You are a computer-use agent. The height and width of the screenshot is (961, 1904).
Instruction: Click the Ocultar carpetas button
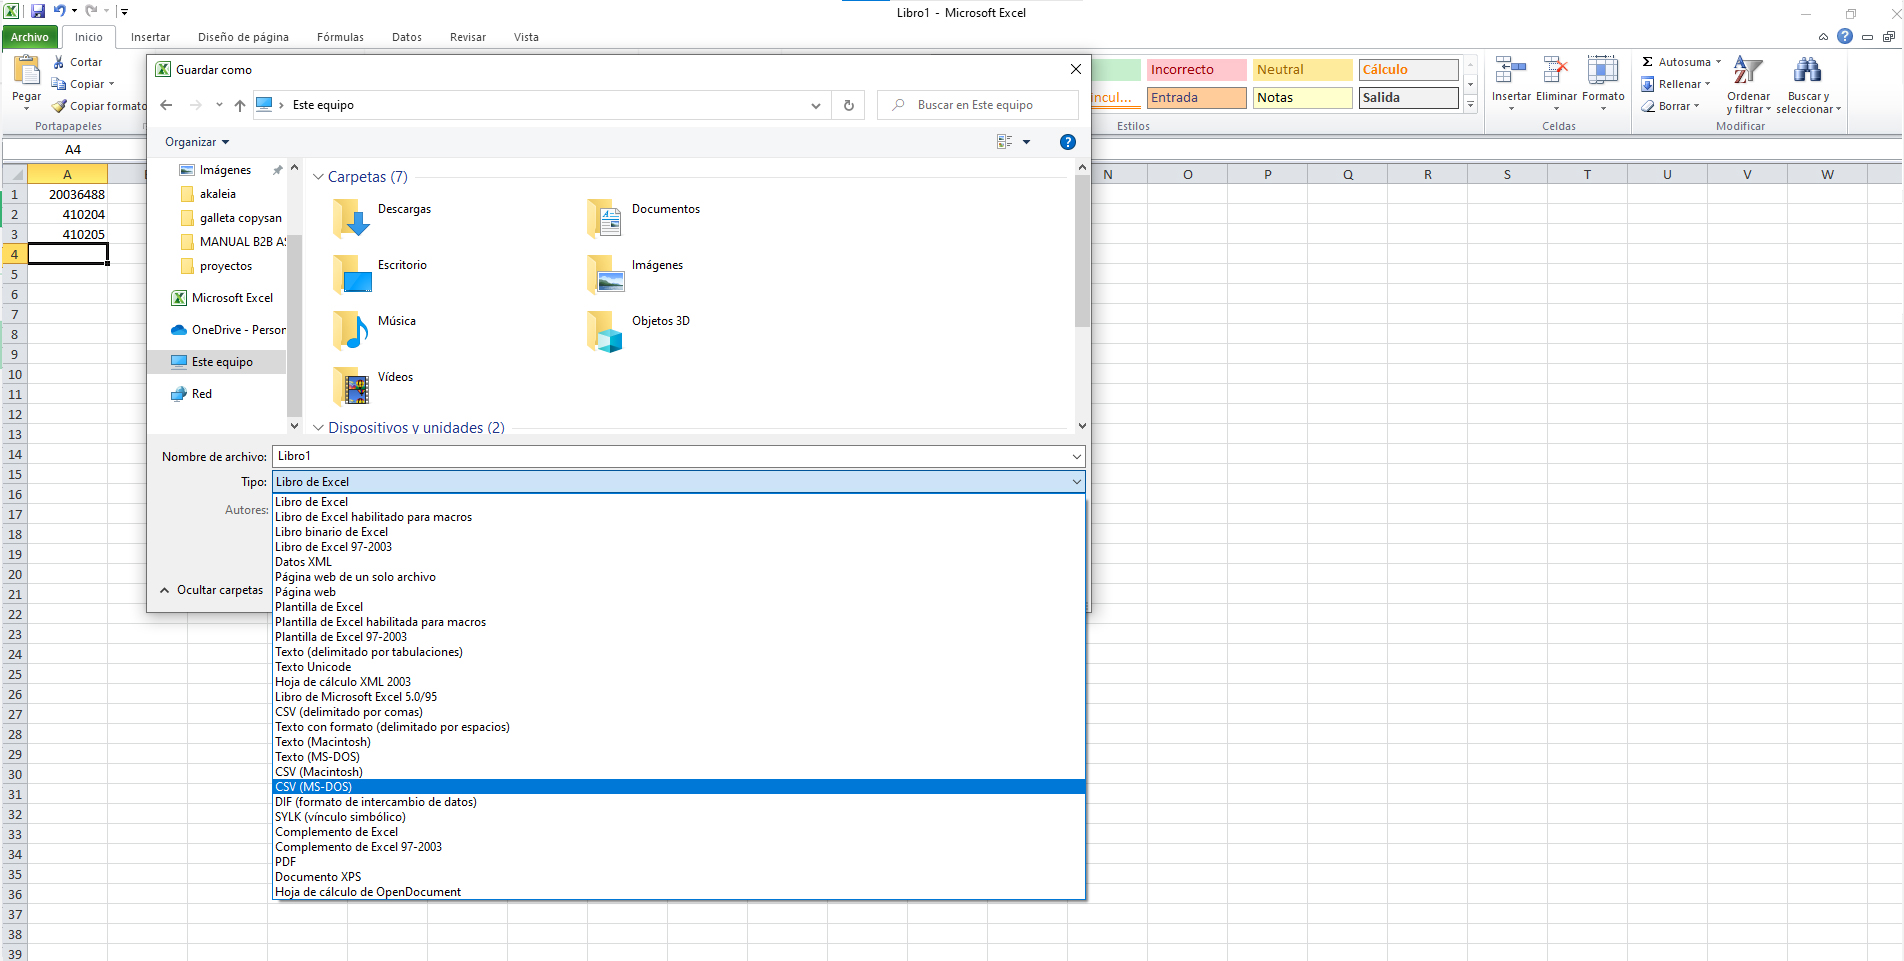point(212,589)
